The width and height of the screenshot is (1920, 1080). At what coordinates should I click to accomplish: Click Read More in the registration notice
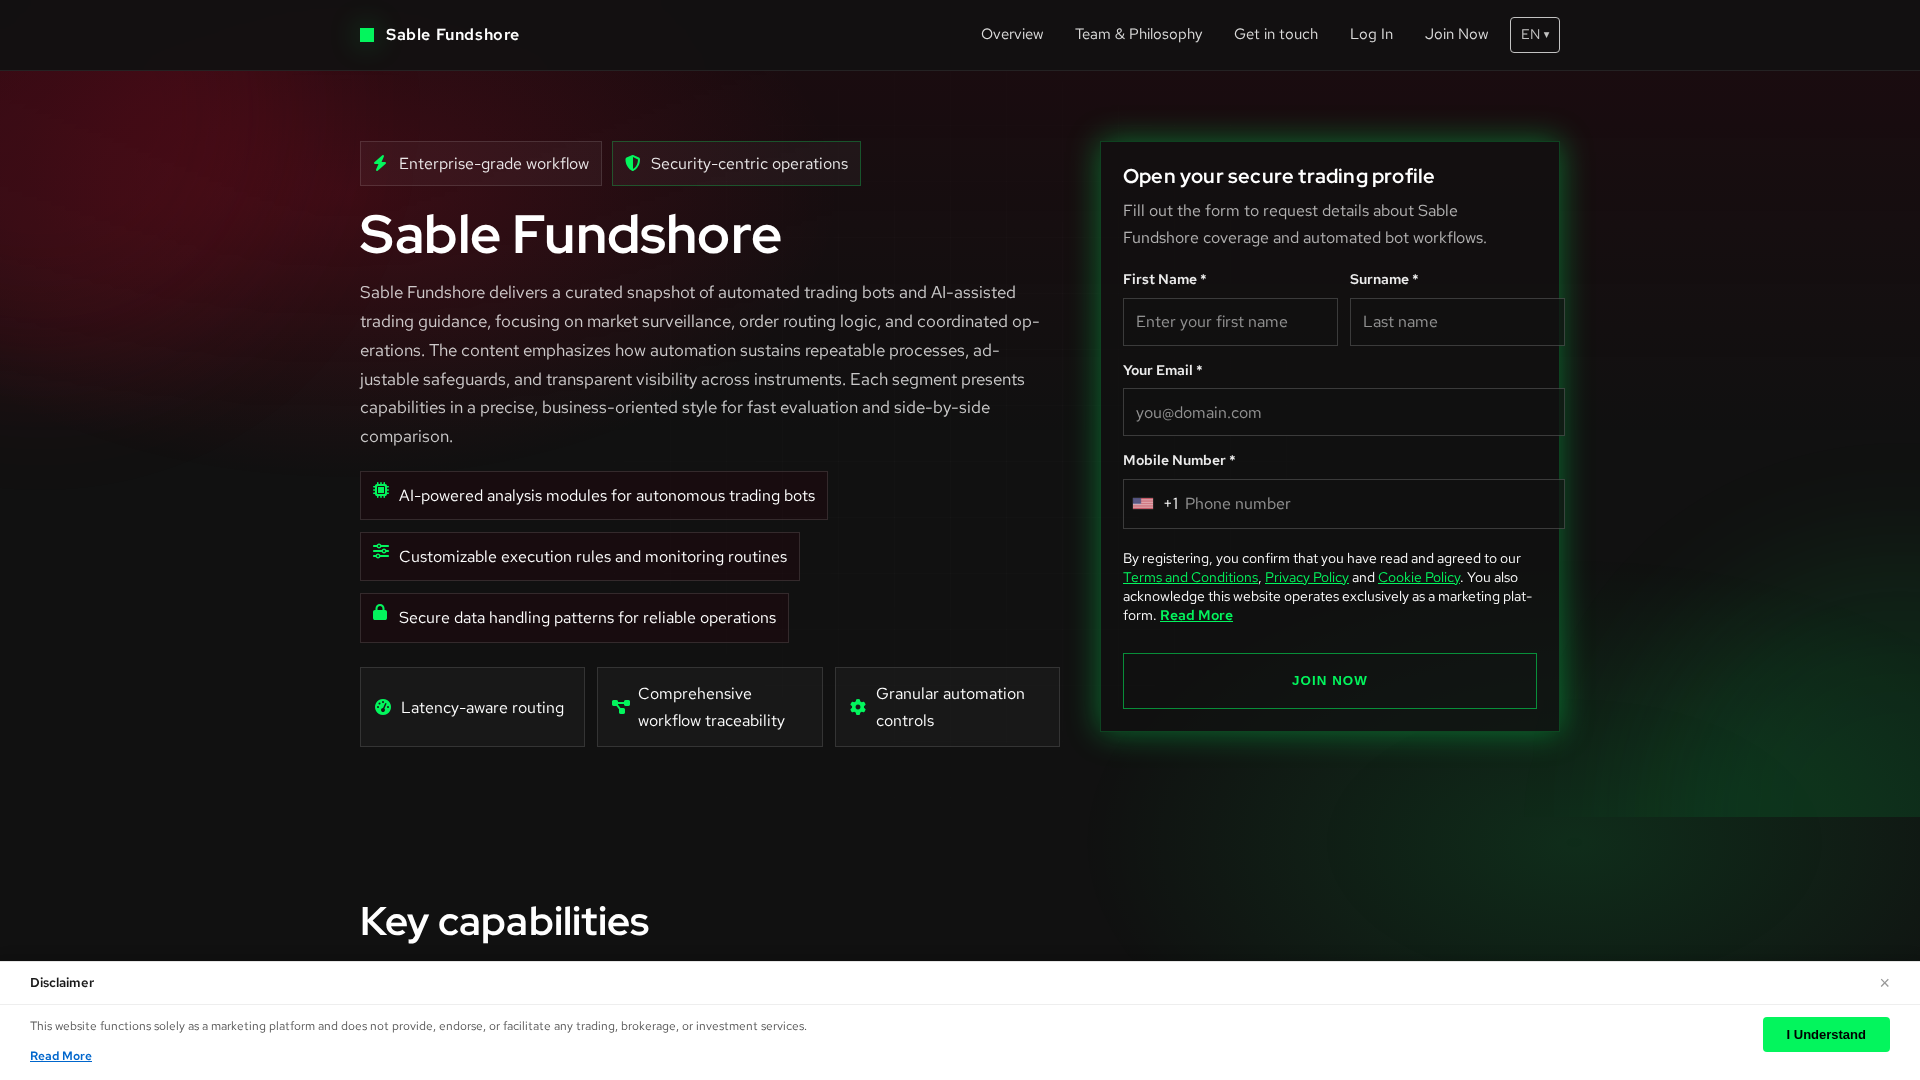coord(1196,615)
